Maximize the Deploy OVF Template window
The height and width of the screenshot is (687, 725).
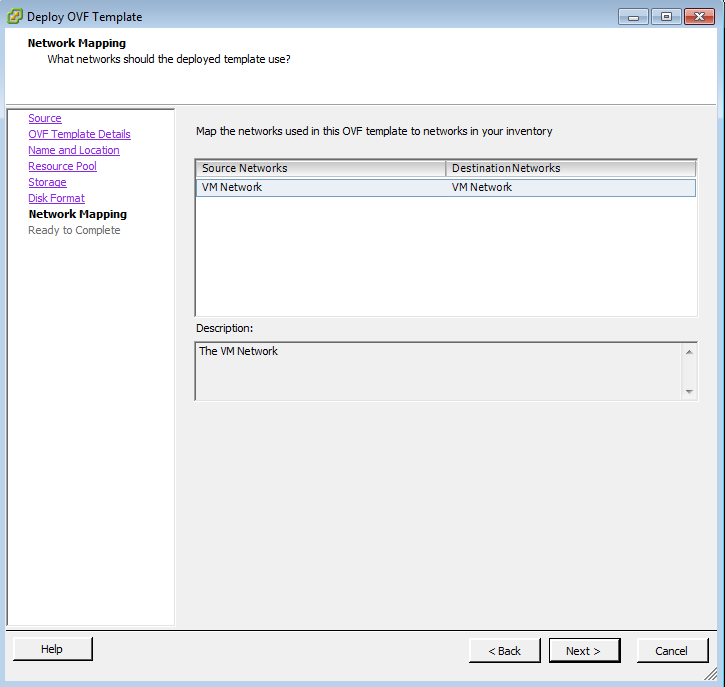point(666,17)
